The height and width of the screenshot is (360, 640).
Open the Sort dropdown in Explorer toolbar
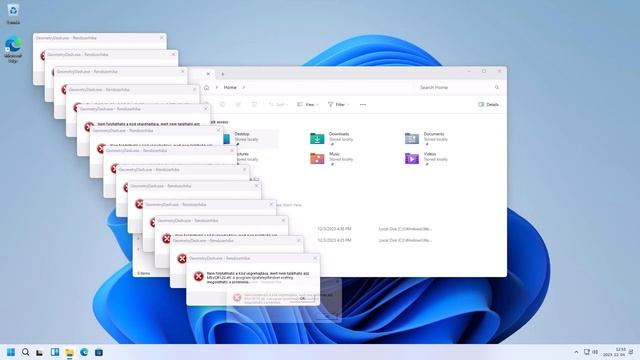(x=278, y=104)
